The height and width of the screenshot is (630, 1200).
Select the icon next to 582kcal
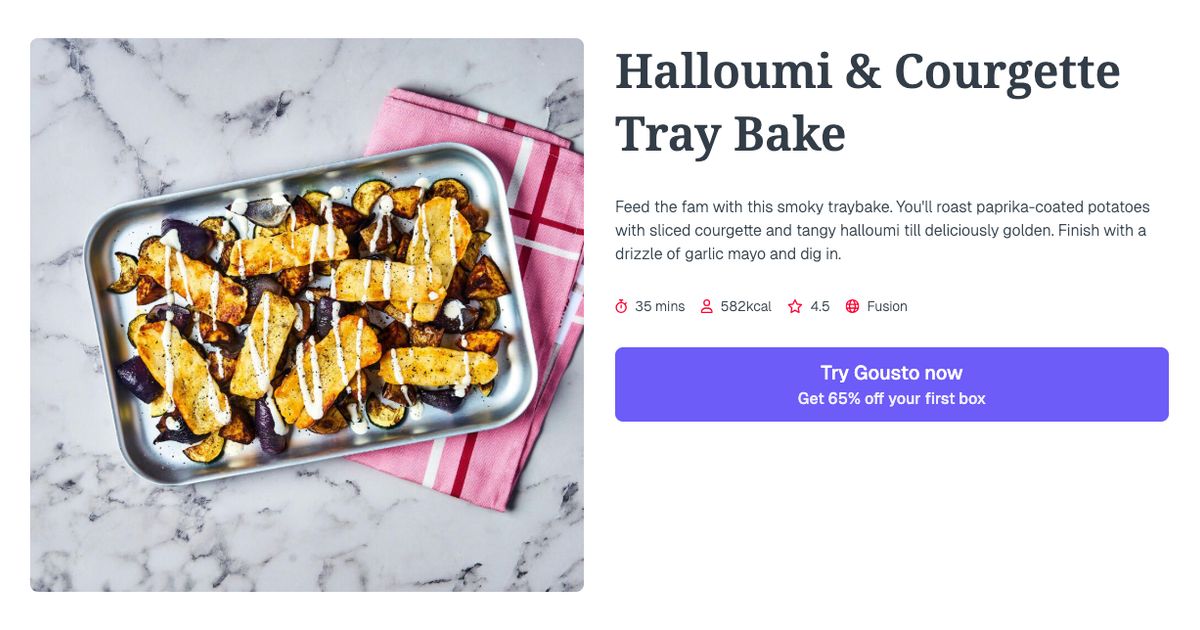tap(705, 306)
